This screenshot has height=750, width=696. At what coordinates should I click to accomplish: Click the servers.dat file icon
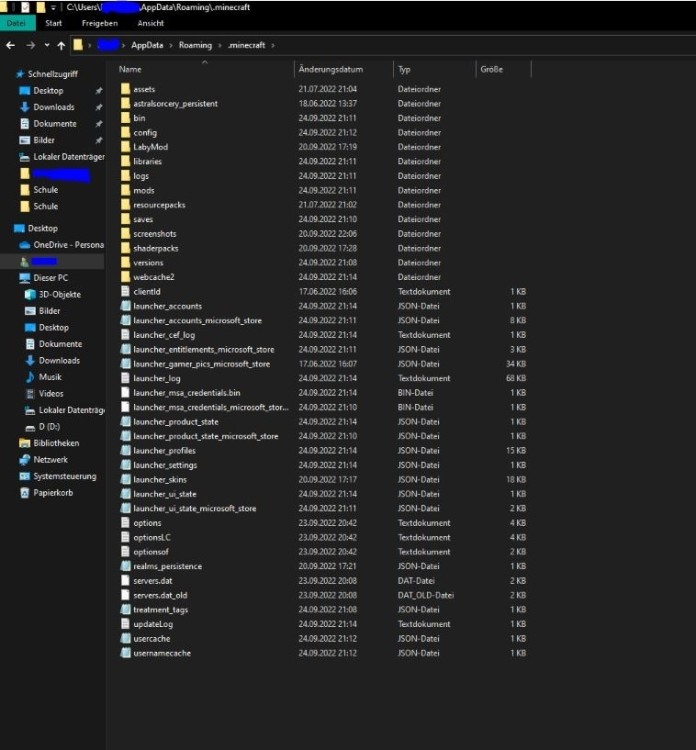pyautogui.click(x=125, y=581)
